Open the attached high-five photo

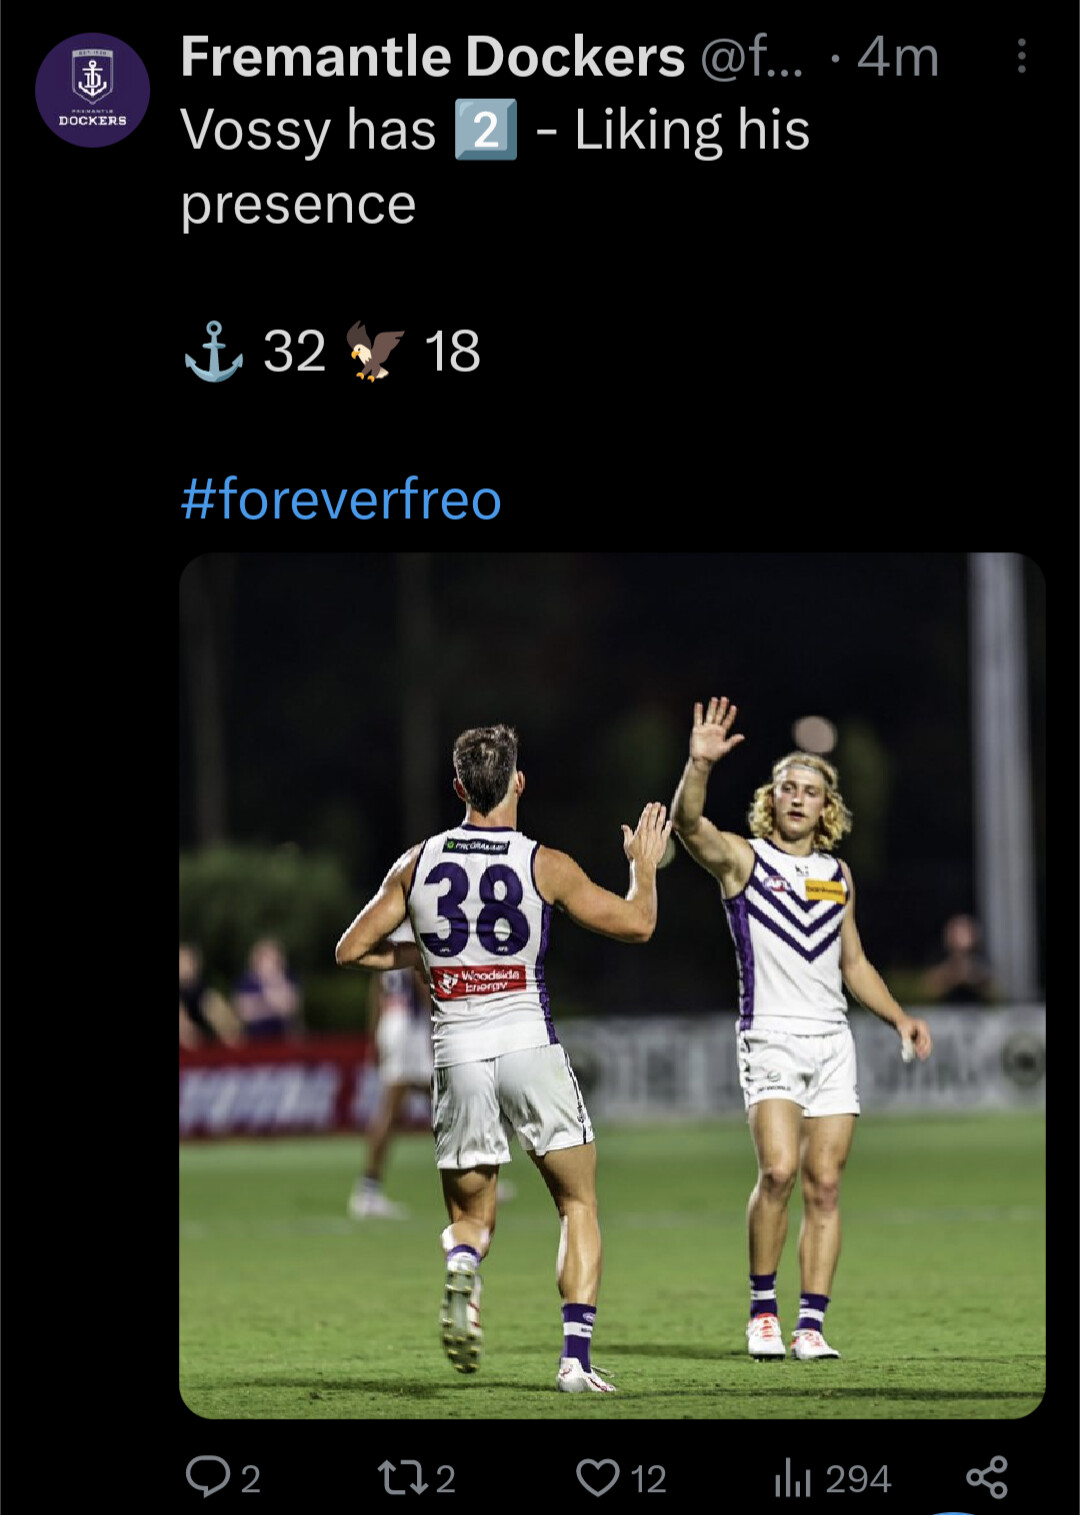pos(612,985)
